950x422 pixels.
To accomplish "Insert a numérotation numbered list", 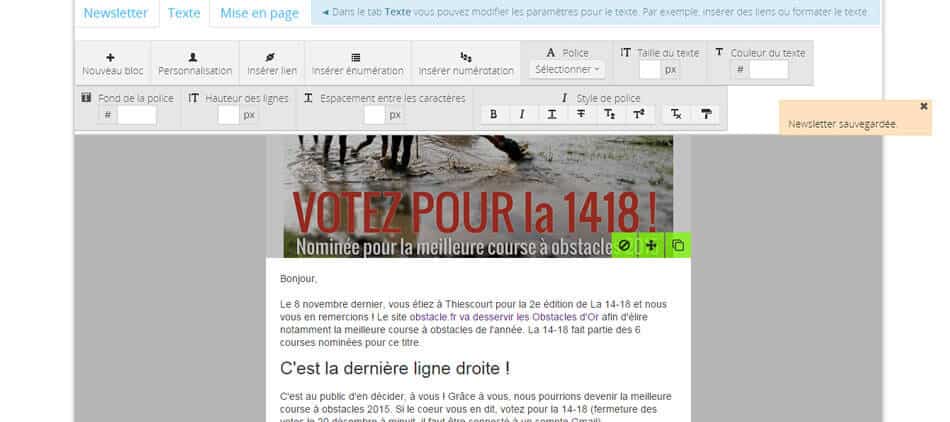I will (466, 64).
